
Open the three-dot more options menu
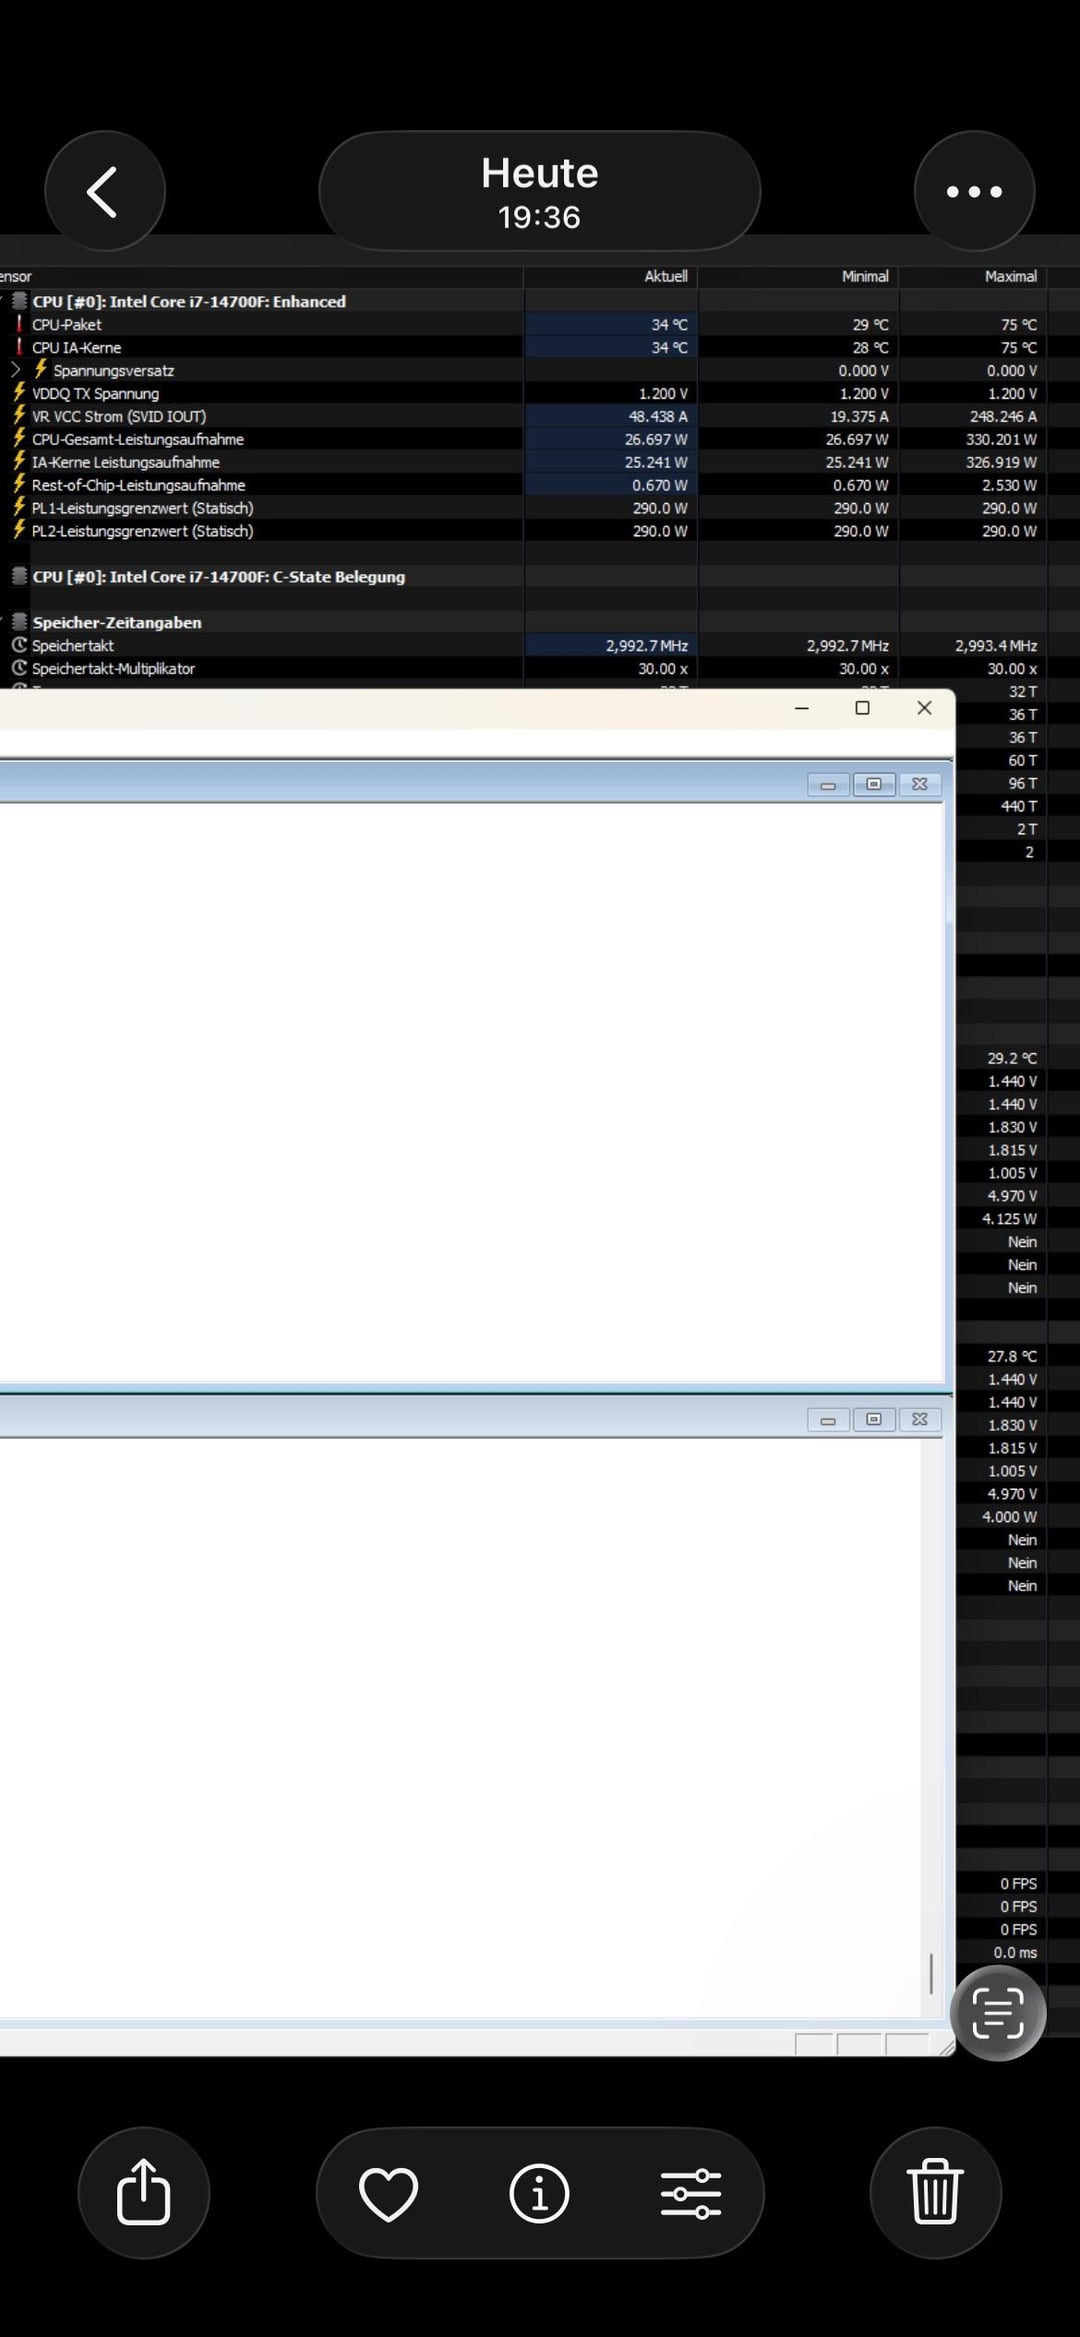point(974,191)
